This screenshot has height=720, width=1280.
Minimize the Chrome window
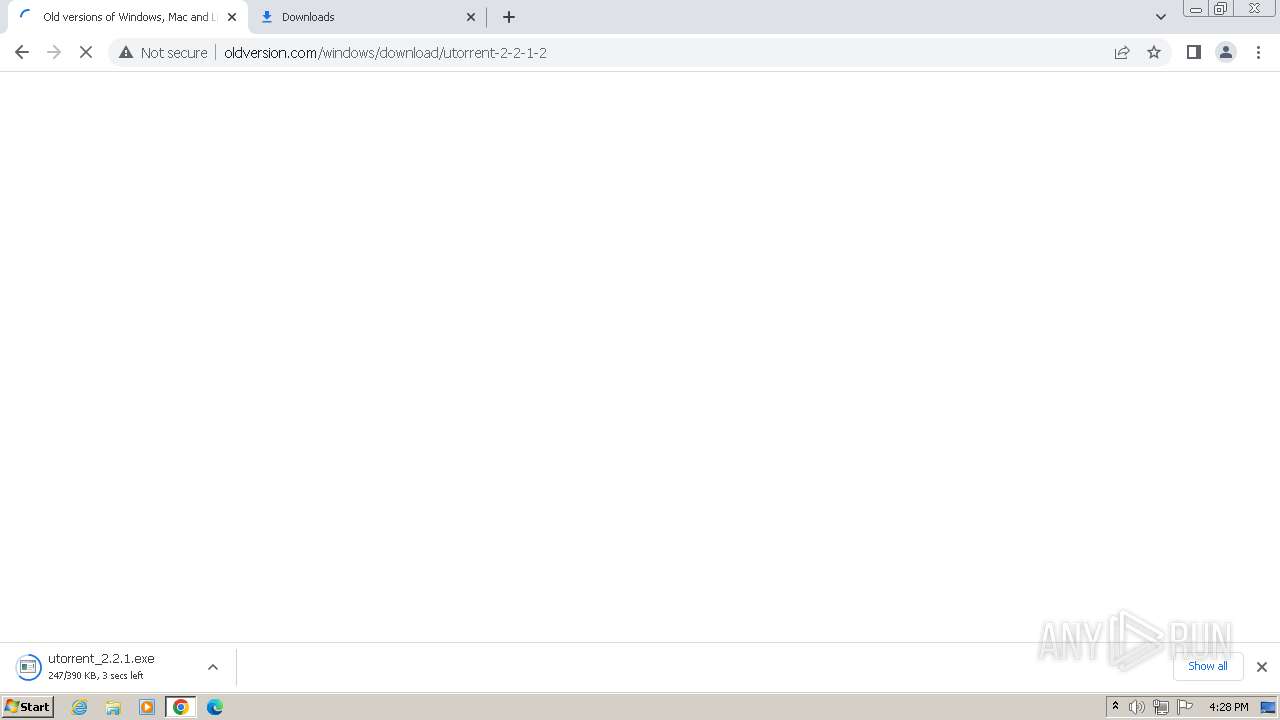pos(1195,9)
